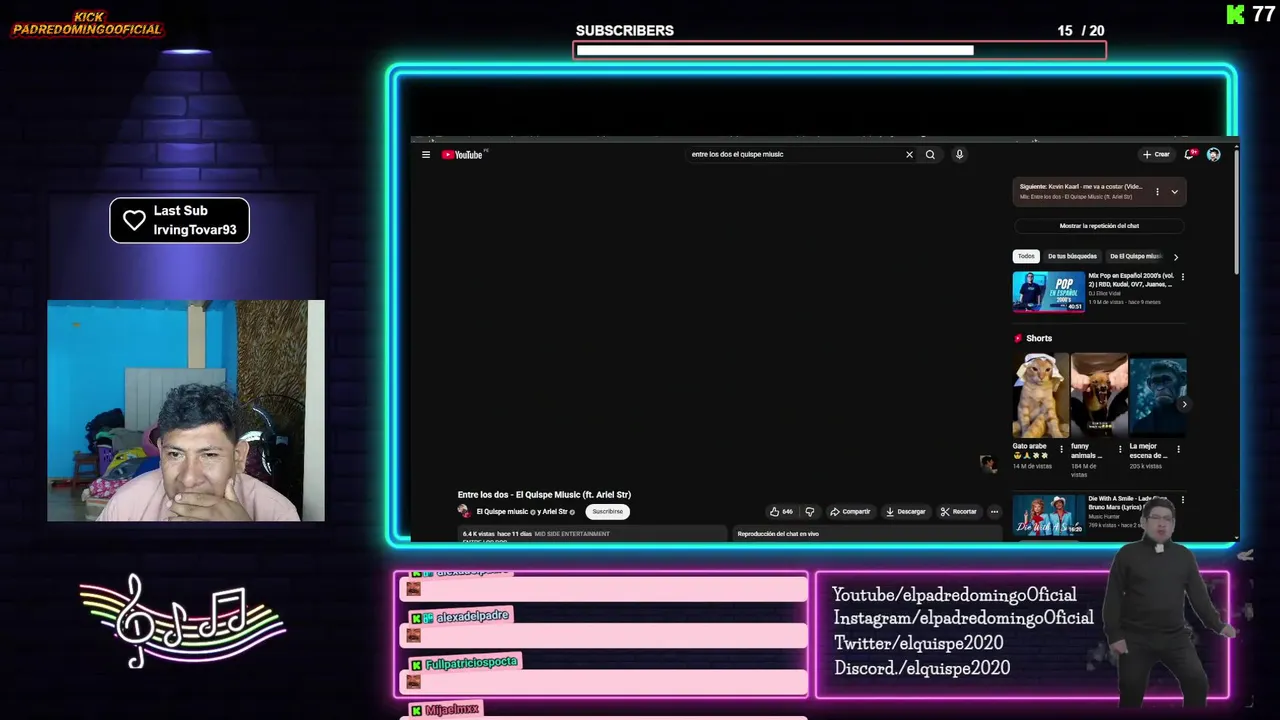Click the Discord./elquispe2020 text
Viewport: 1280px width, 720px height.
click(x=922, y=668)
